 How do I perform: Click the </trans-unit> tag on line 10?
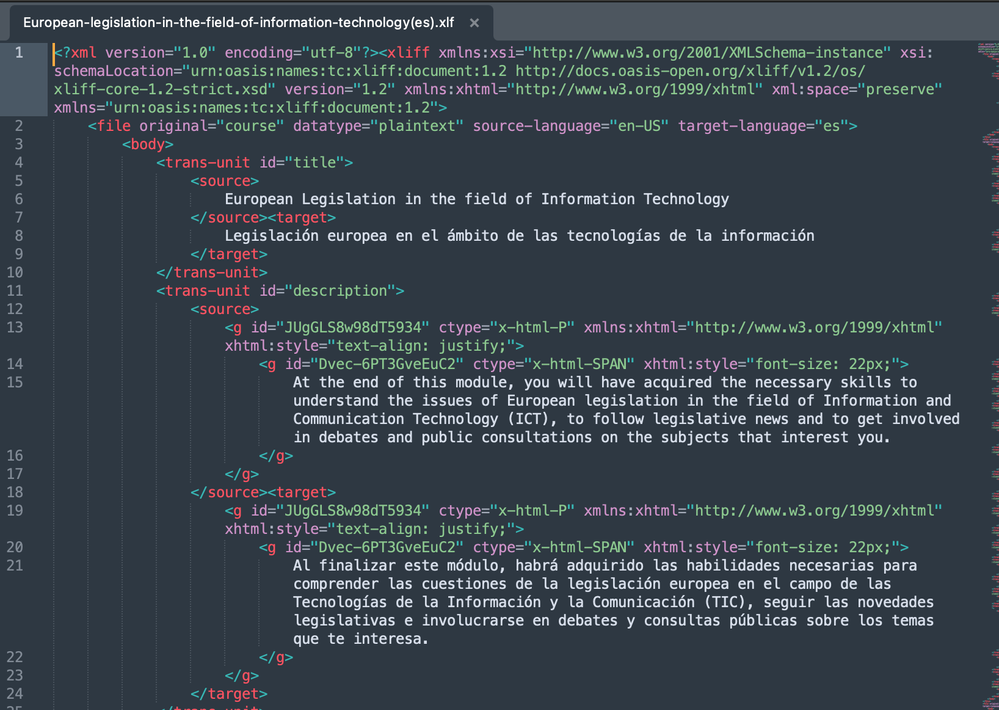(x=212, y=272)
